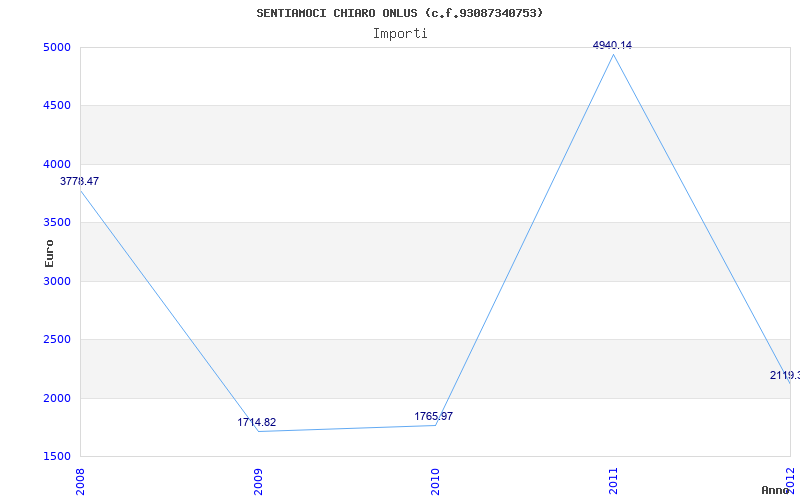Click the 2012 year axis label

point(791,481)
